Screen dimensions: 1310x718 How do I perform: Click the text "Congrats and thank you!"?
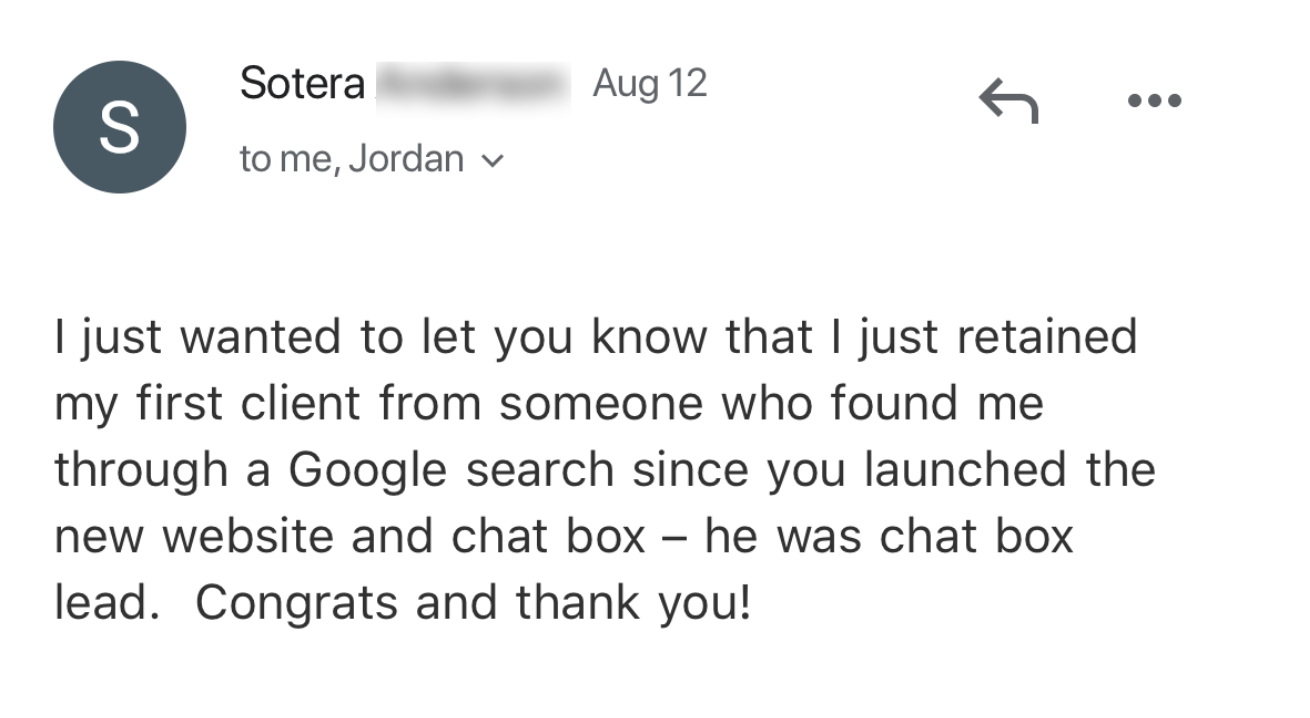point(472,603)
